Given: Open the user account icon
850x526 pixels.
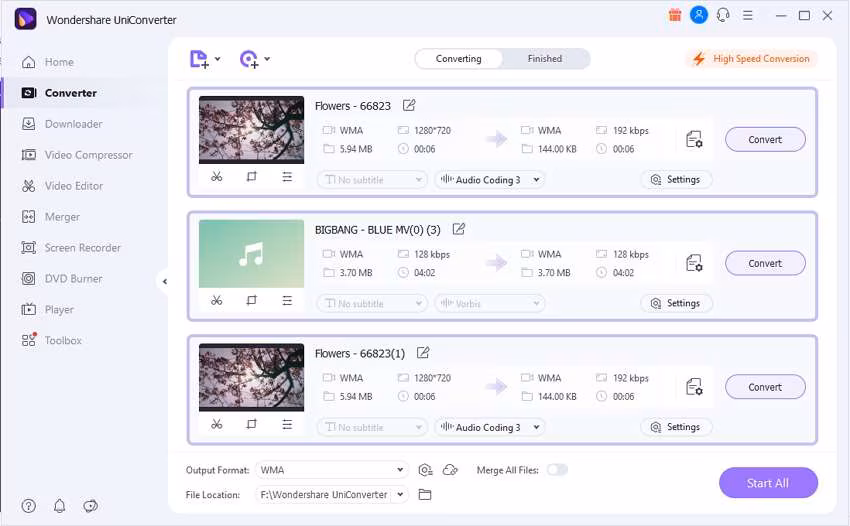Looking at the screenshot, I should (699, 15).
